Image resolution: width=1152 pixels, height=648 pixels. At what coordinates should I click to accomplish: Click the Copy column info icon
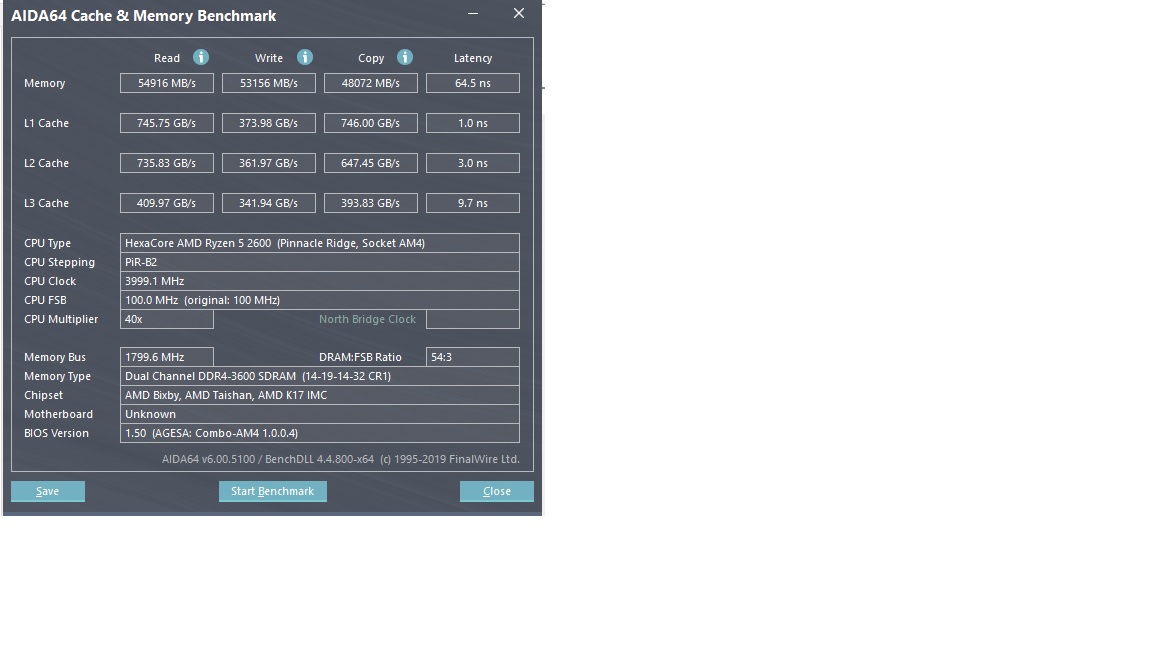click(405, 57)
